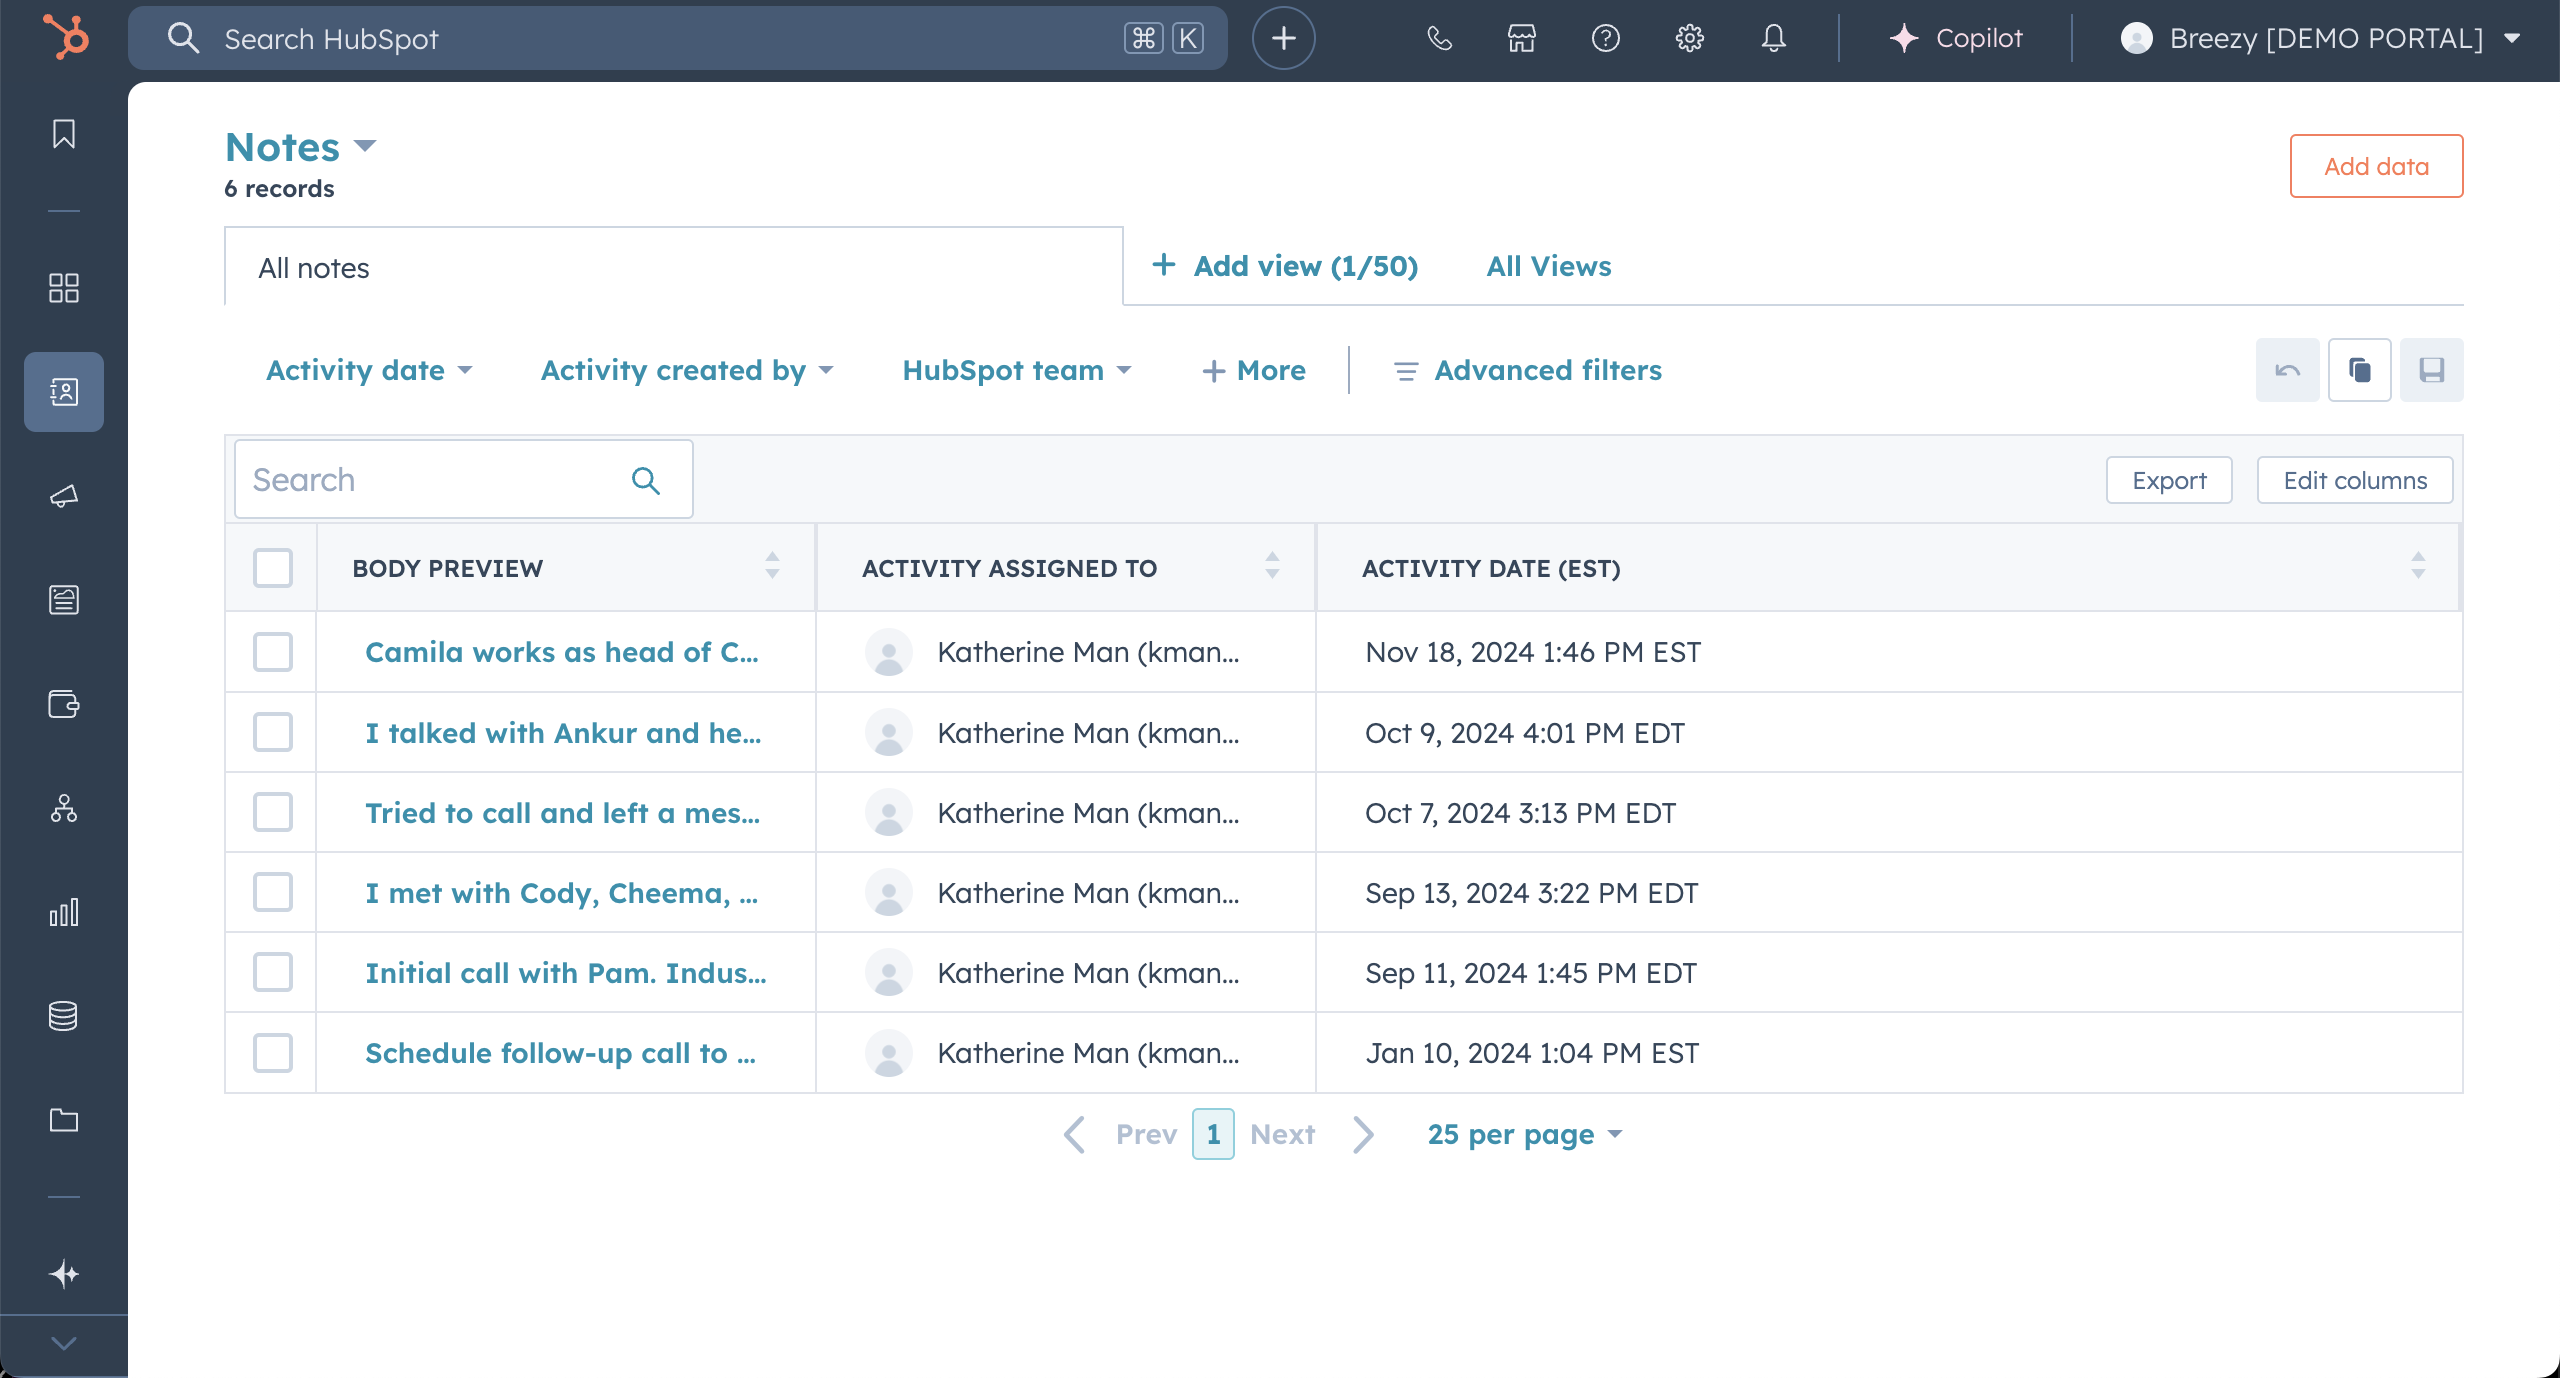The height and width of the screenshot is (1378, 2560).
Task: Check the 'Schedule follow-up call' row checkbox
Action: [272, 1052]
